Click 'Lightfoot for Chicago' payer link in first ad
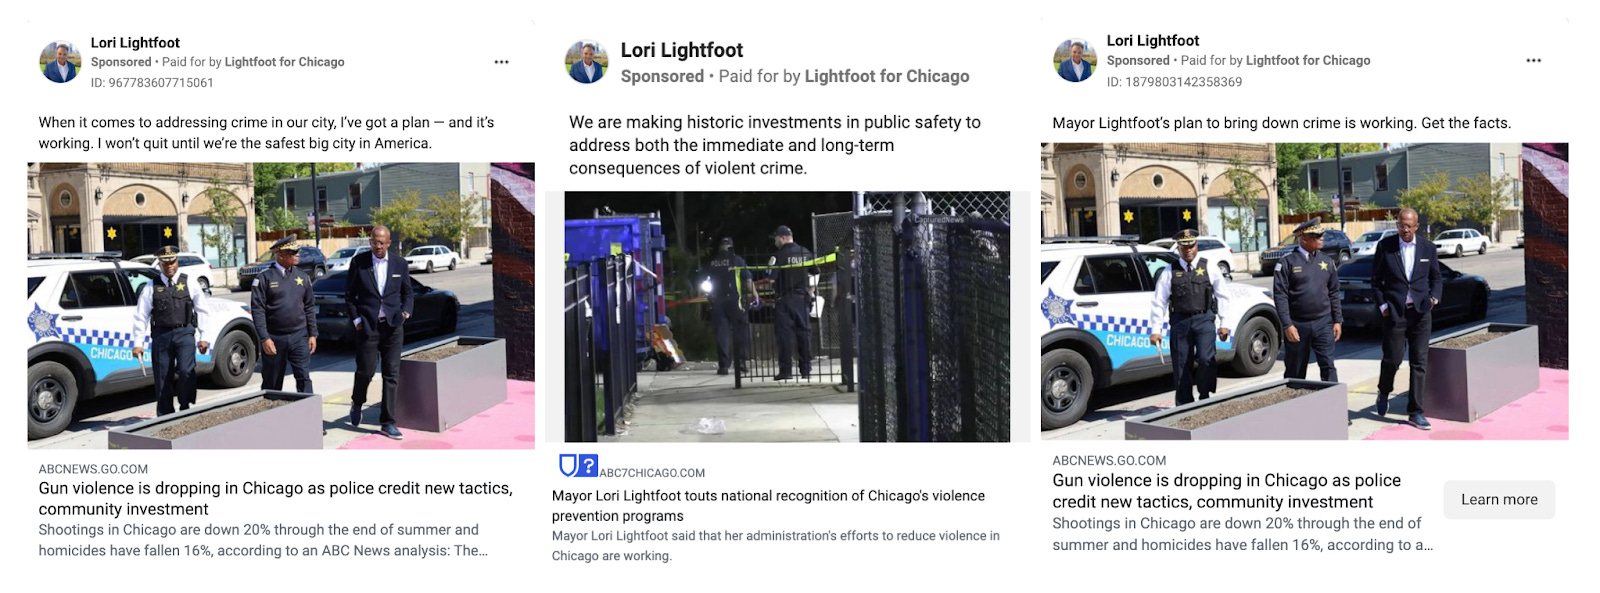The image size is (1600, 593). point(285,62)
